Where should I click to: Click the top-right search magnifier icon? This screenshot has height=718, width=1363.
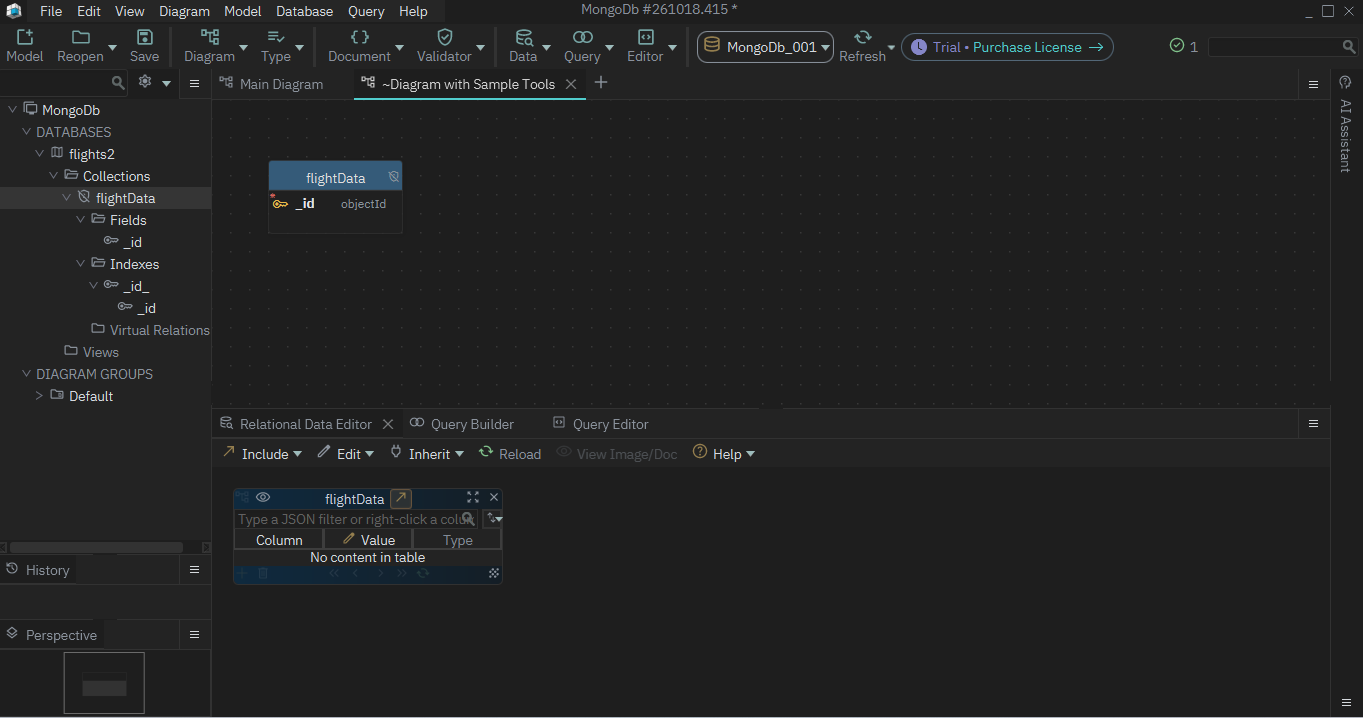1349,47
